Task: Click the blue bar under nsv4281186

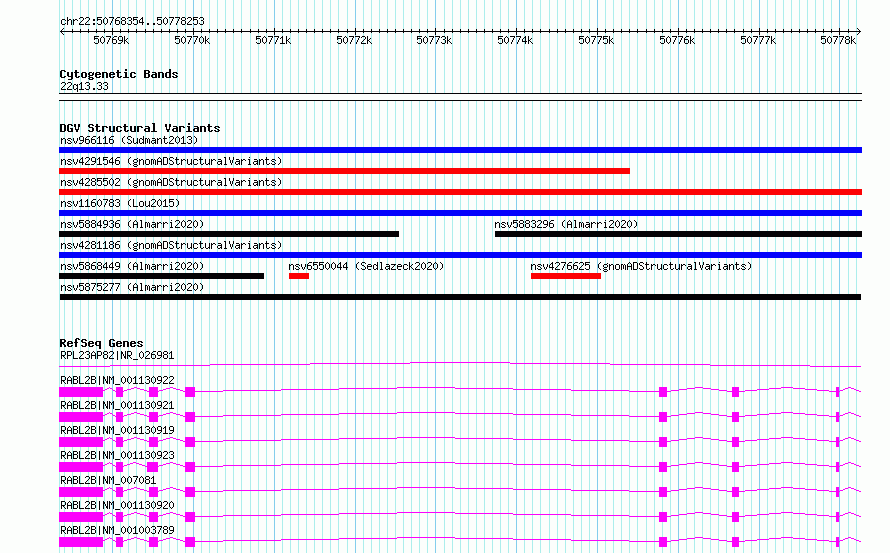Action: pos(460,255)
